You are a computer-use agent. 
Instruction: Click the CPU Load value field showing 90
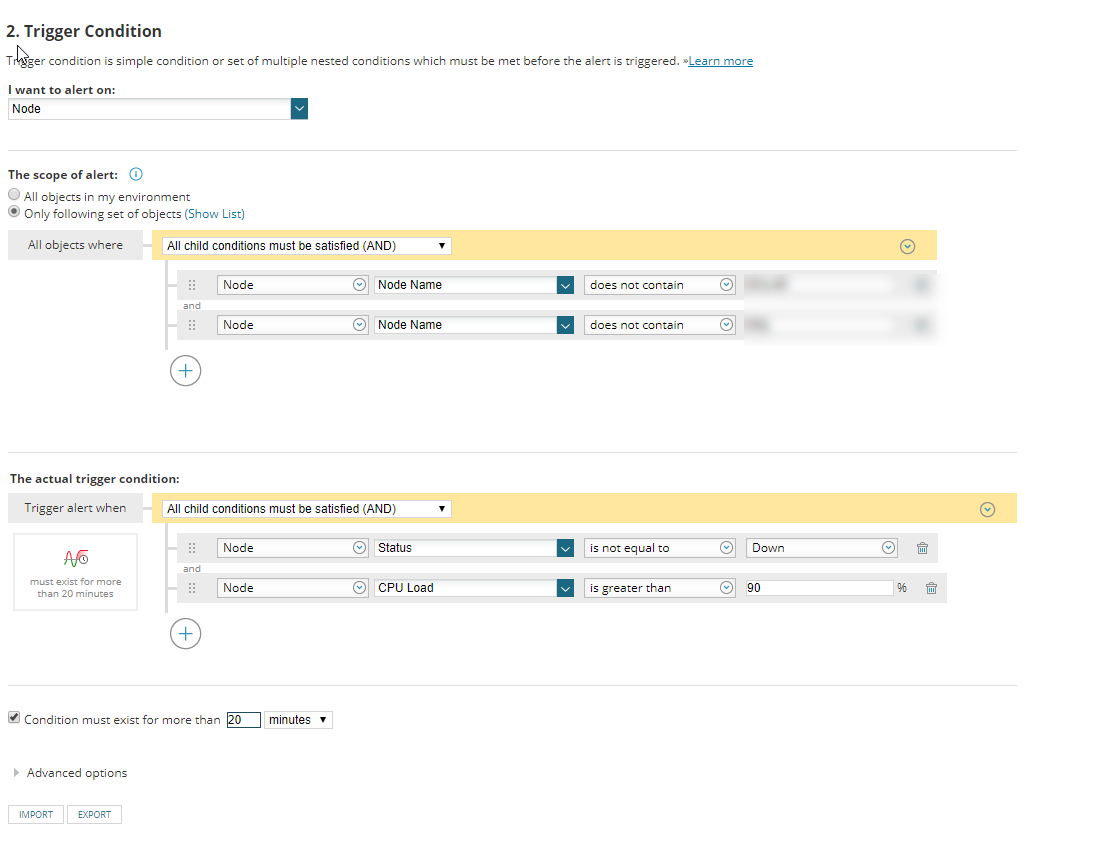tap(819, 588)
